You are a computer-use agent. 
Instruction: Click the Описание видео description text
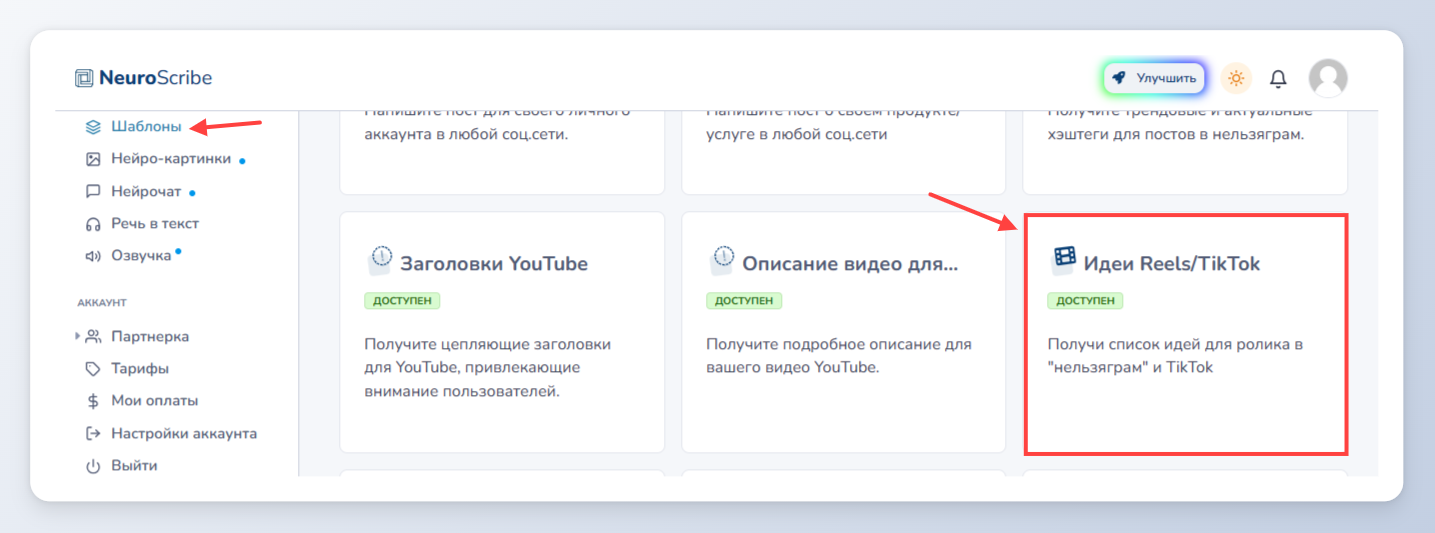839,356
